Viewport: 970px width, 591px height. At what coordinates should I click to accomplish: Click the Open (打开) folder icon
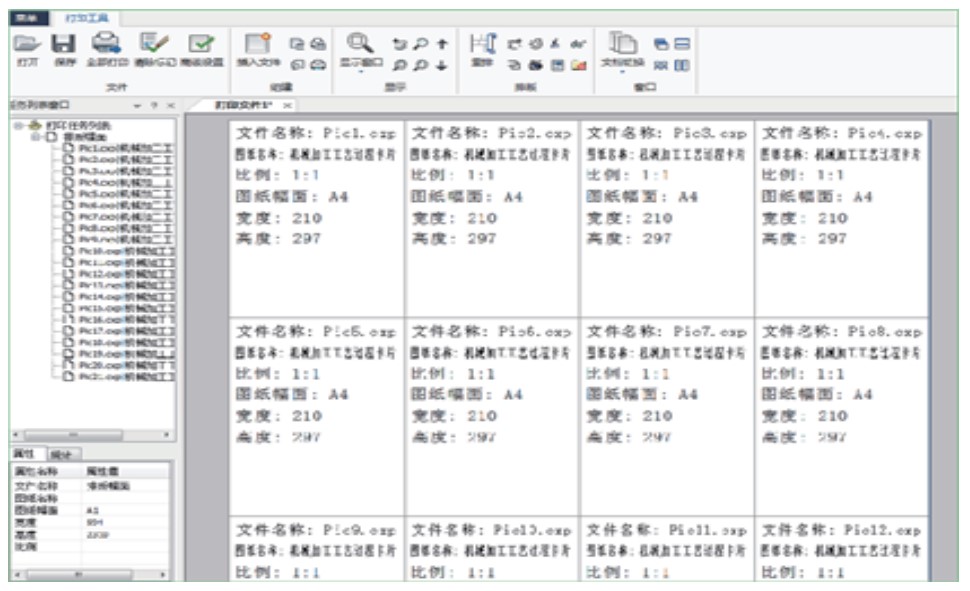[28, 42]
